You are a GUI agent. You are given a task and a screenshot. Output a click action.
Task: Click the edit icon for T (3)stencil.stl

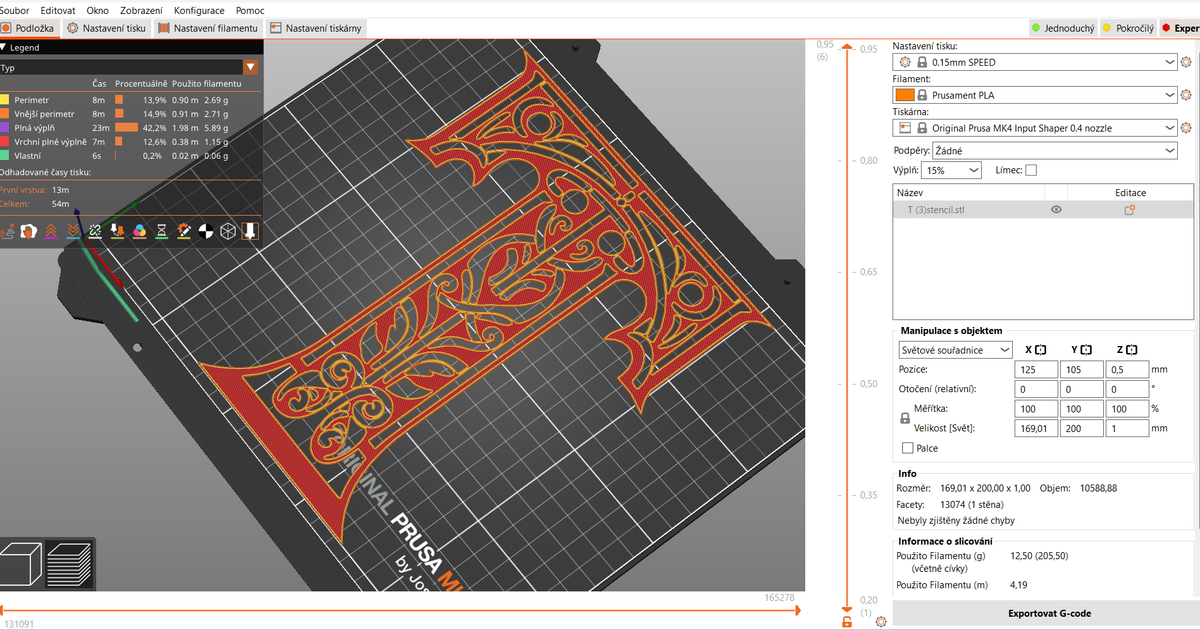coord(1130,210)
